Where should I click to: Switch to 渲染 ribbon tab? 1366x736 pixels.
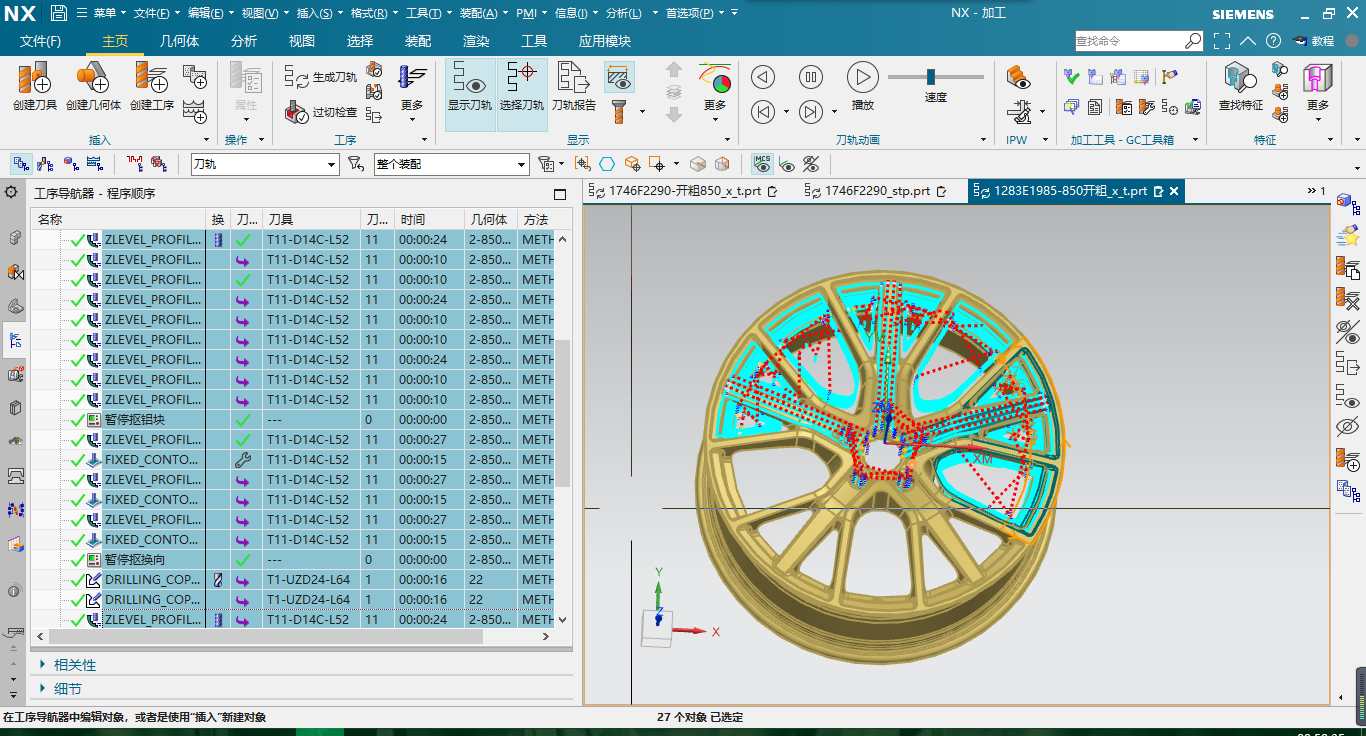476,41
